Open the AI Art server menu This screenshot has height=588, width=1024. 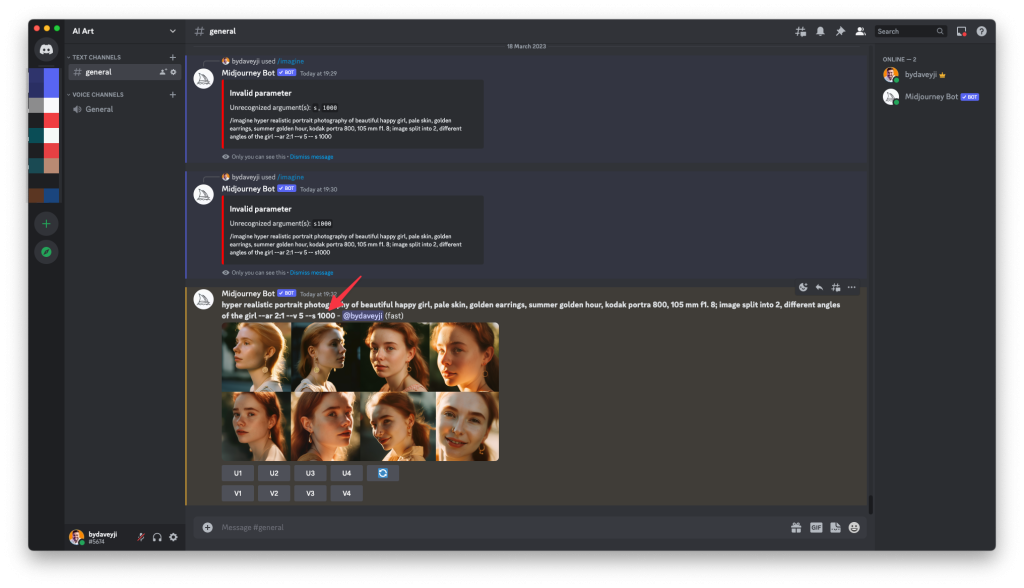pyautogui.click(x=123, y=31)
